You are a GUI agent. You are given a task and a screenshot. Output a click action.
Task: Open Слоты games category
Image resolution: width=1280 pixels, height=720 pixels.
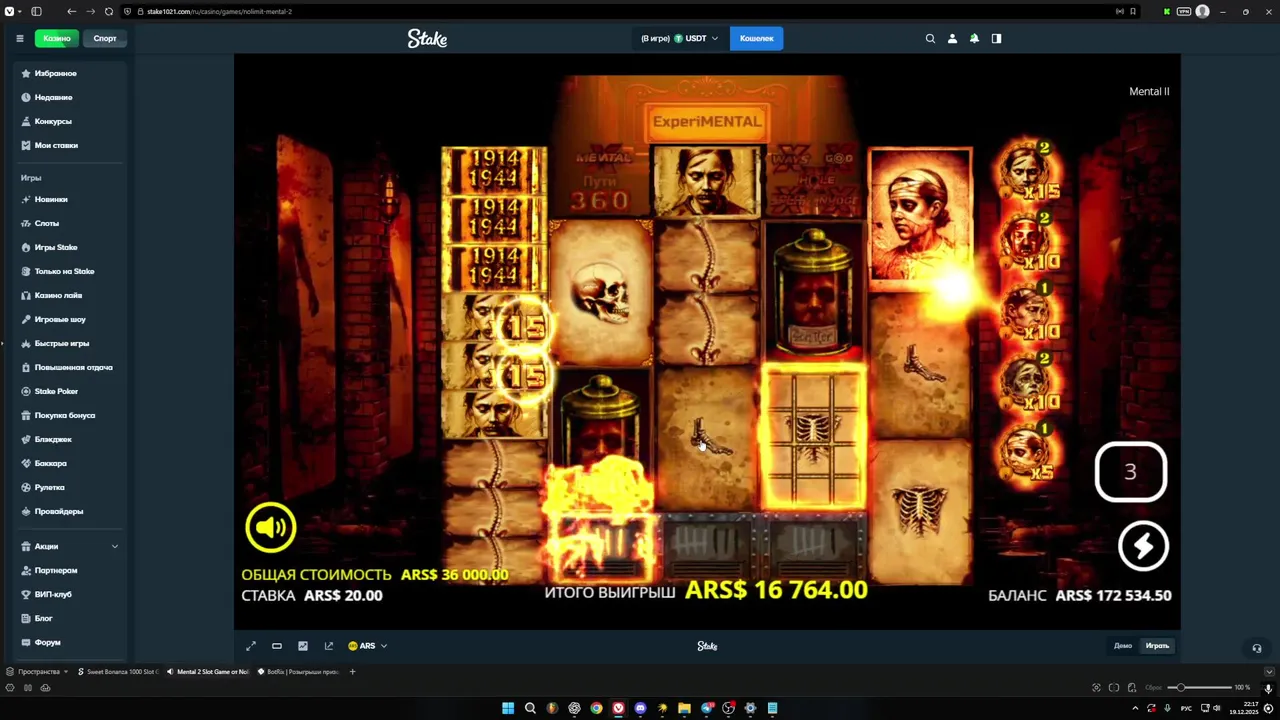tap(70, 223)
